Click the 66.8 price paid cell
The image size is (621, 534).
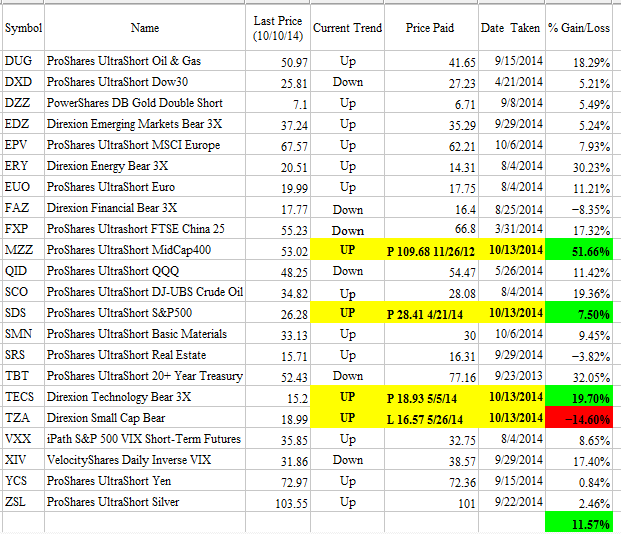[x=431, y=229]
